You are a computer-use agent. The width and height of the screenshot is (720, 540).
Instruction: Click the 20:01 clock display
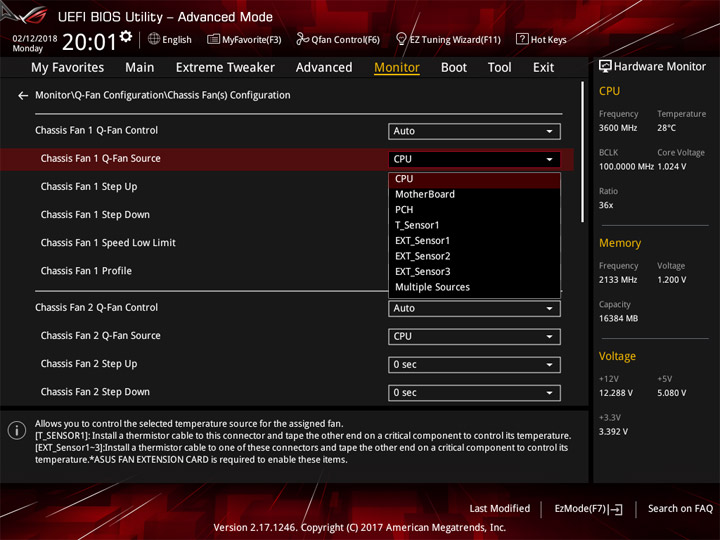(89, 42)
